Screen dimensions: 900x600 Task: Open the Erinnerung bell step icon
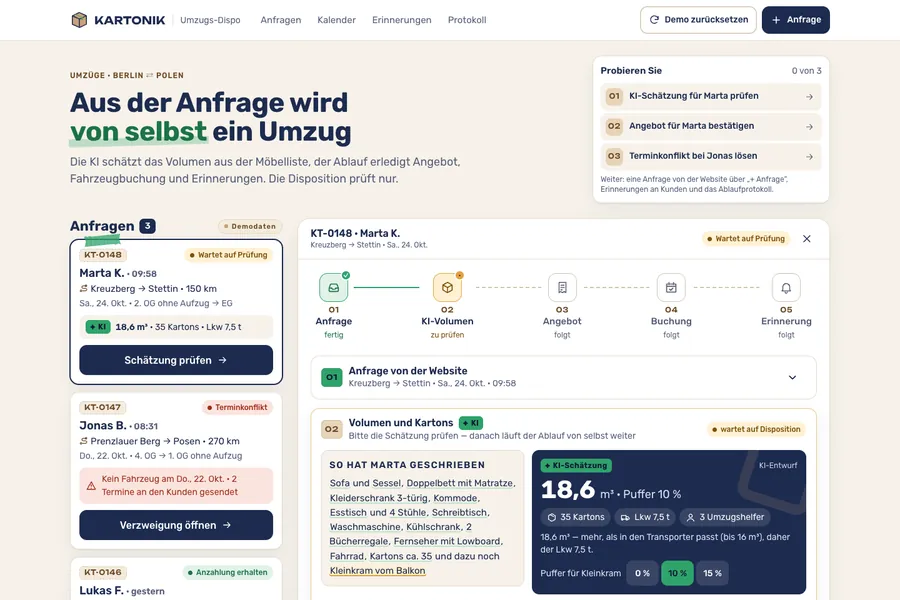(786, 288)
